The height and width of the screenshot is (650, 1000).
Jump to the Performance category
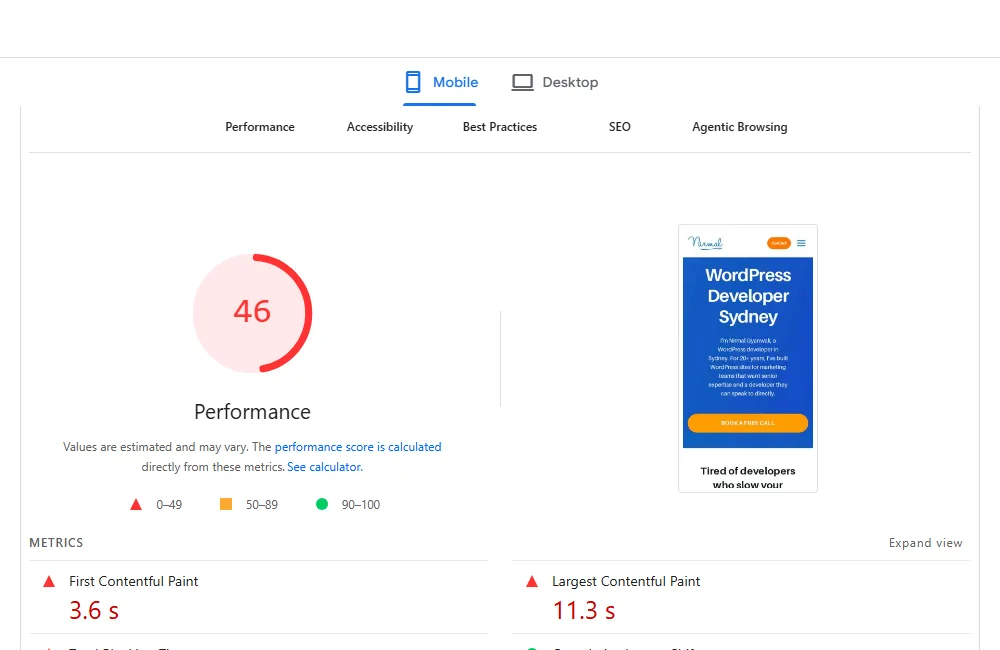click(x=260, y=127)
